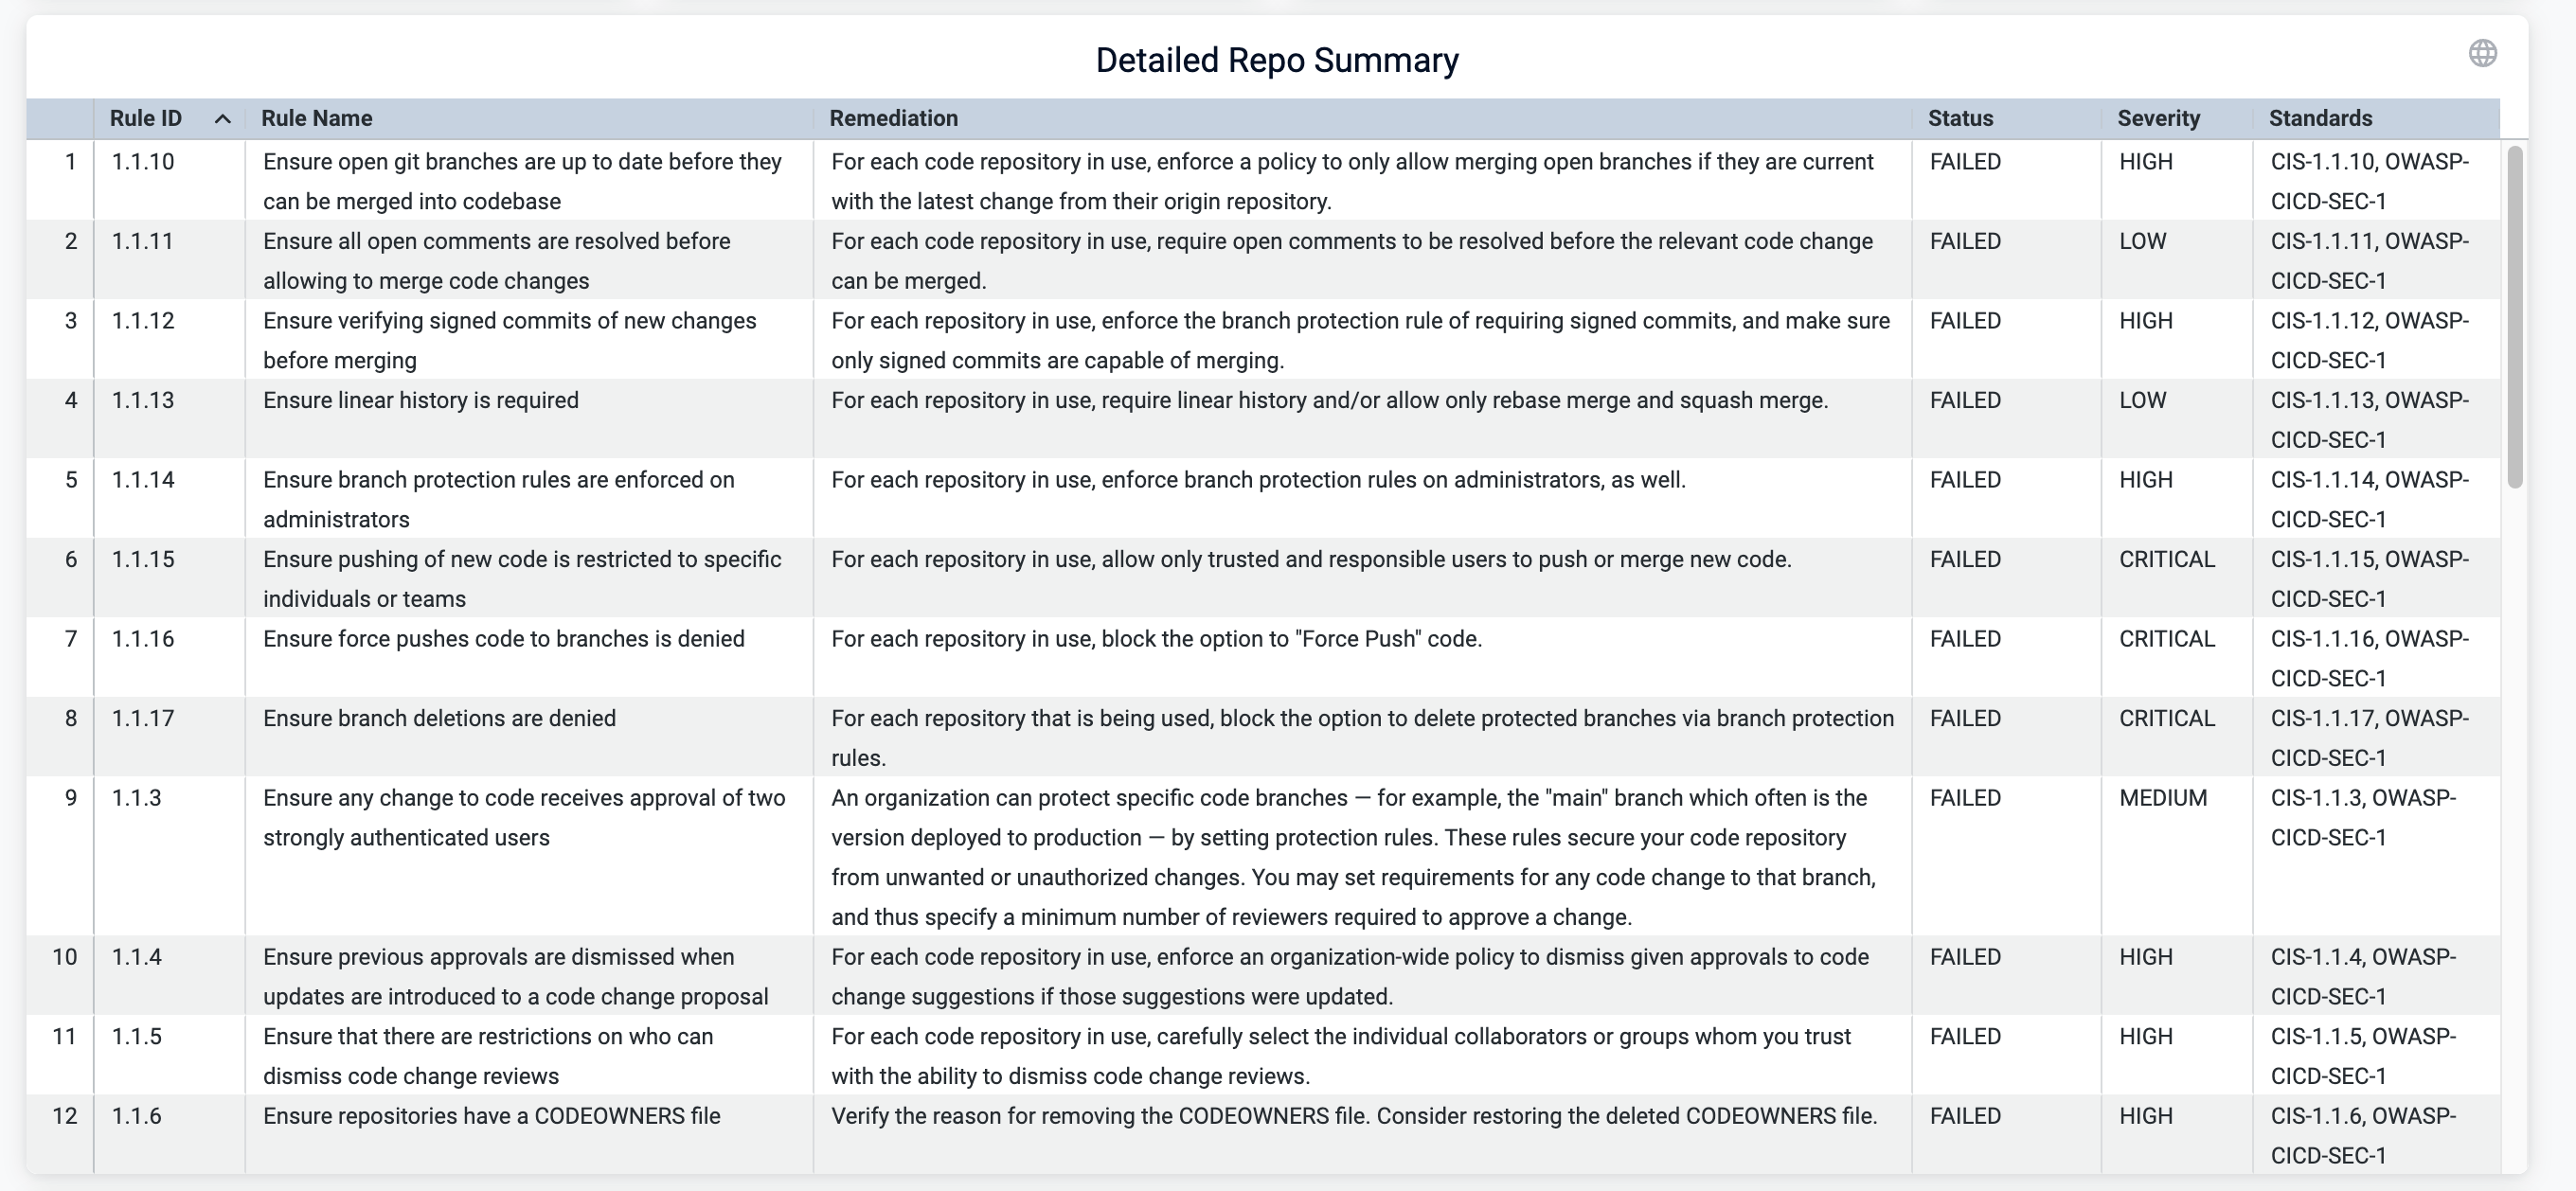This screenshot has width=2576, height=1191.
Task: Select 'Ensure branch deletions are denied' cell
Action: coord(439,718)
